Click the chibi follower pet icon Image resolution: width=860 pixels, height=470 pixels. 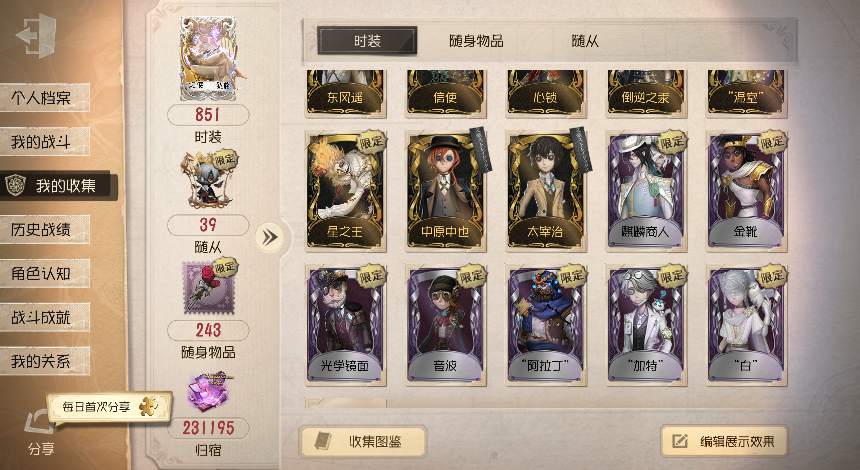pyautogui.click(x=208, y=181)
